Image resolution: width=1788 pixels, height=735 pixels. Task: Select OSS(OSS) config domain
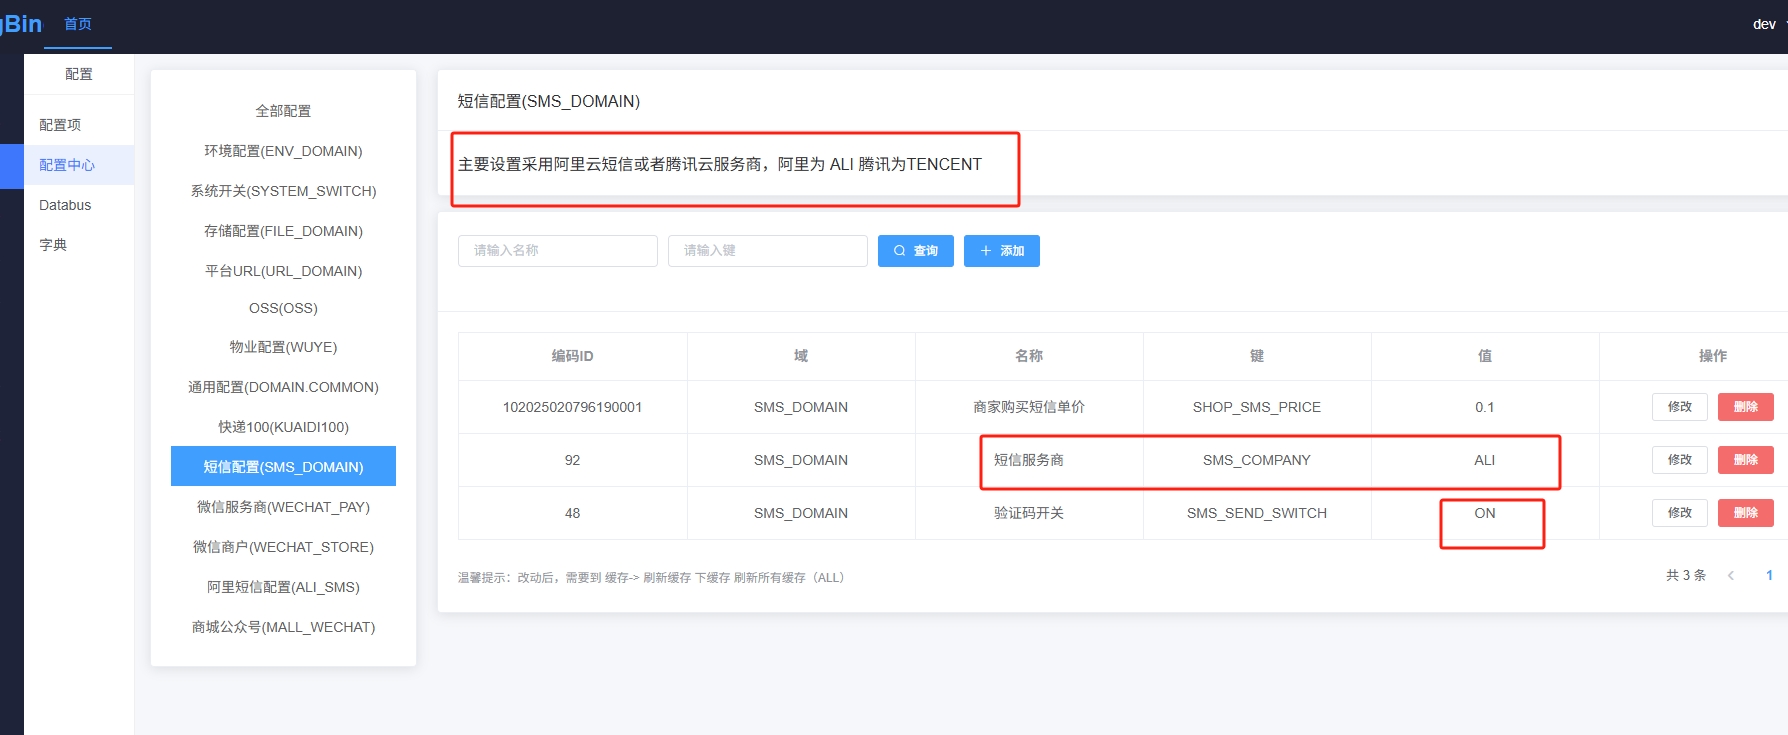click(283, 308)
